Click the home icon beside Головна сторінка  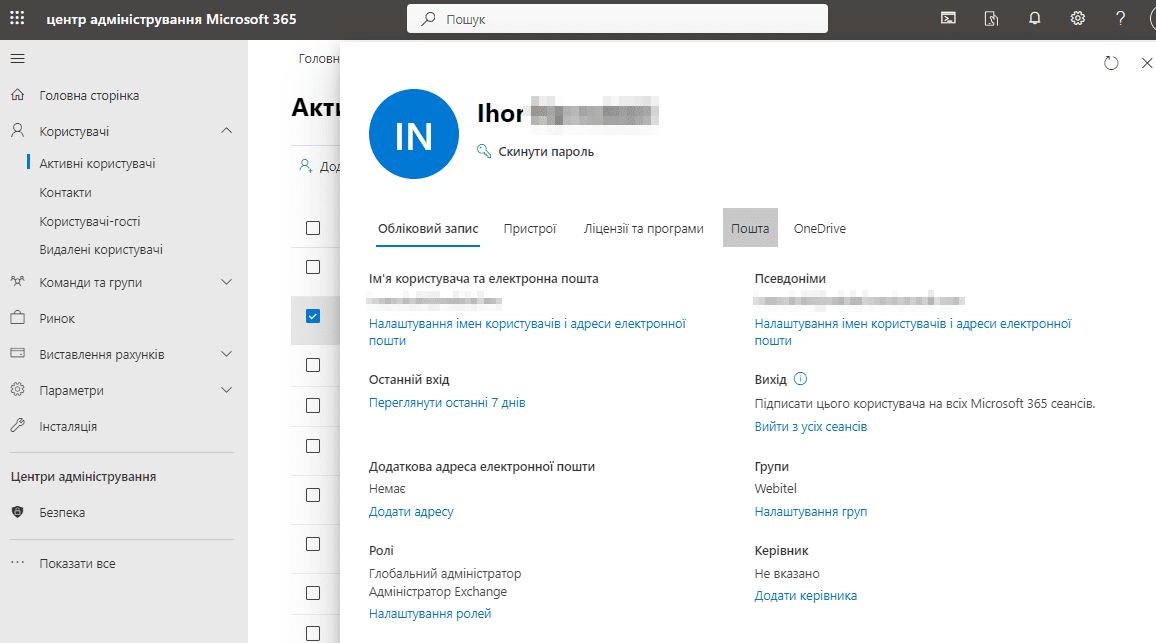pyautogui.click(x=18, y=94)
